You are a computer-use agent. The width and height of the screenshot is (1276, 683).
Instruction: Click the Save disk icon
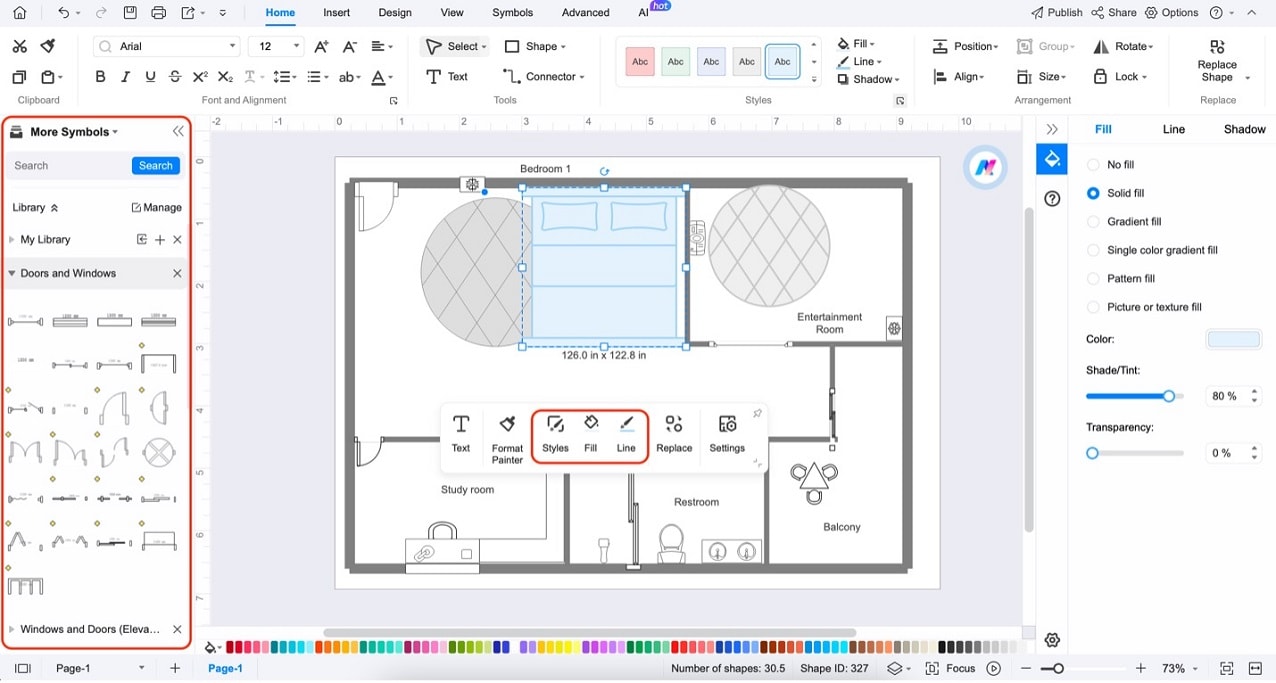[130, 13]
